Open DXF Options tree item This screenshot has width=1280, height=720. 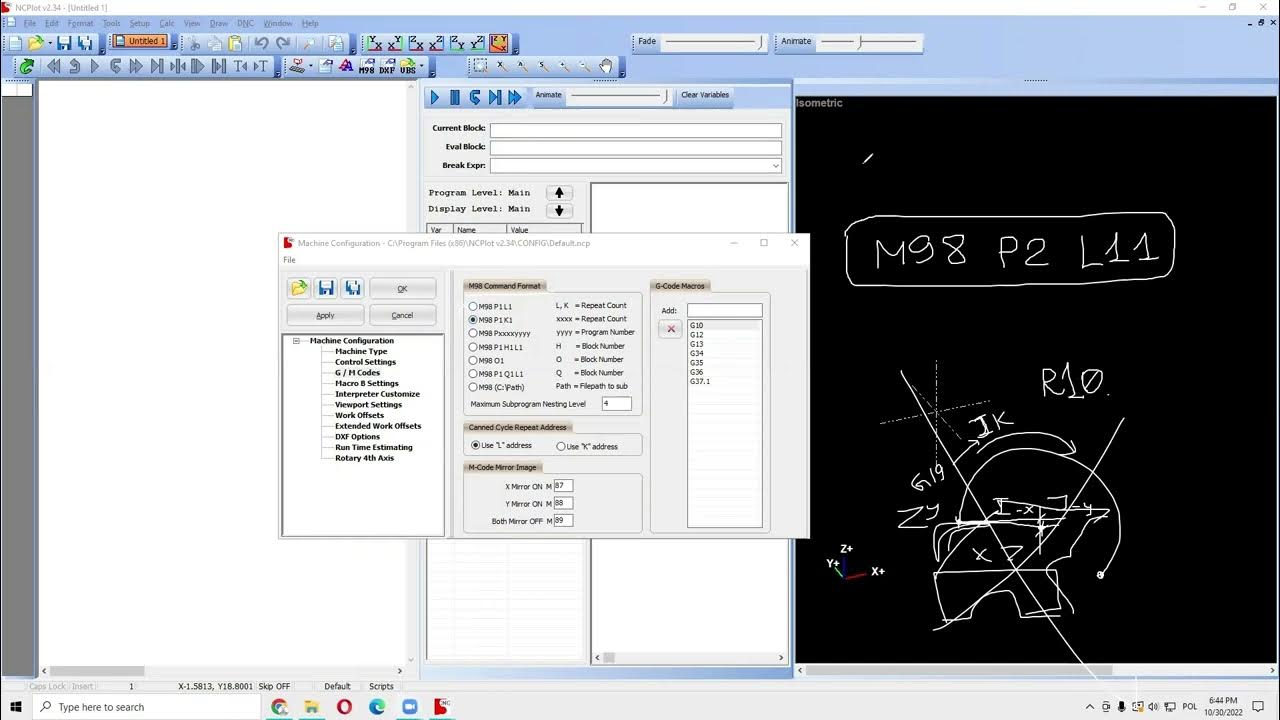point(357,437)
